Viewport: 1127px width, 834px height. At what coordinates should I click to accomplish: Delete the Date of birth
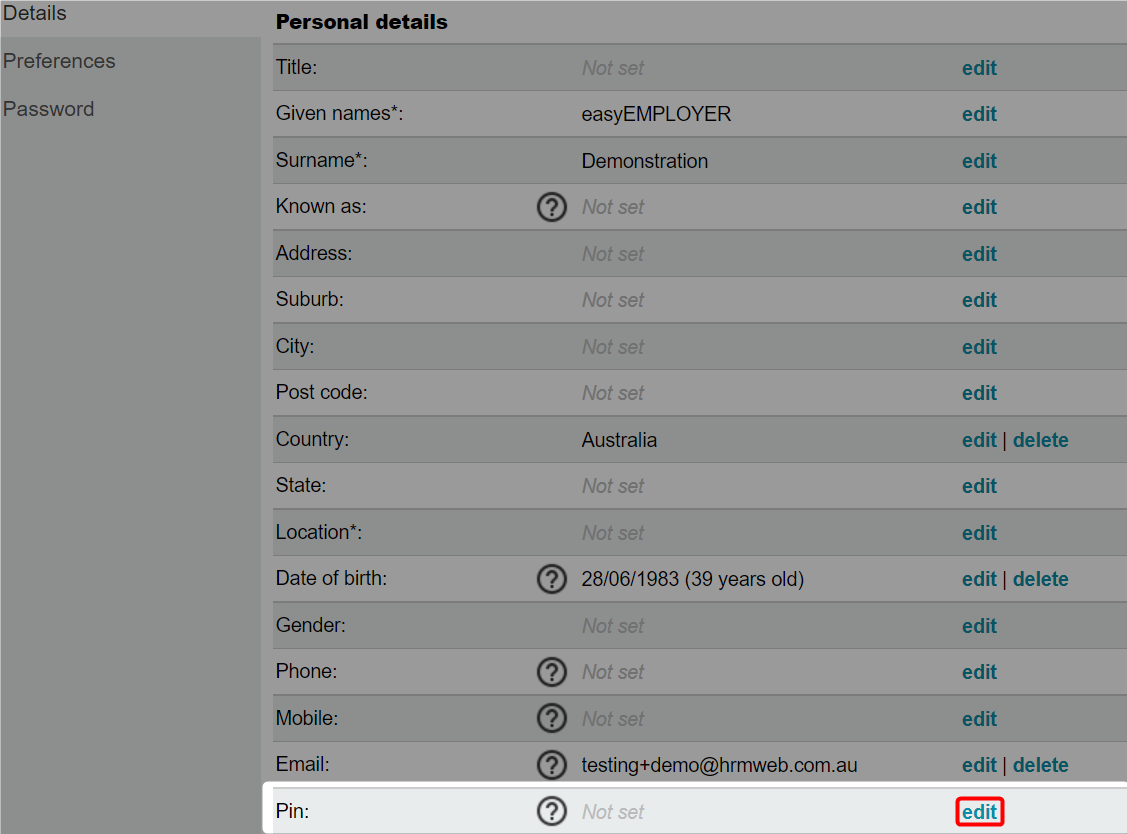tap(1041, 579)
